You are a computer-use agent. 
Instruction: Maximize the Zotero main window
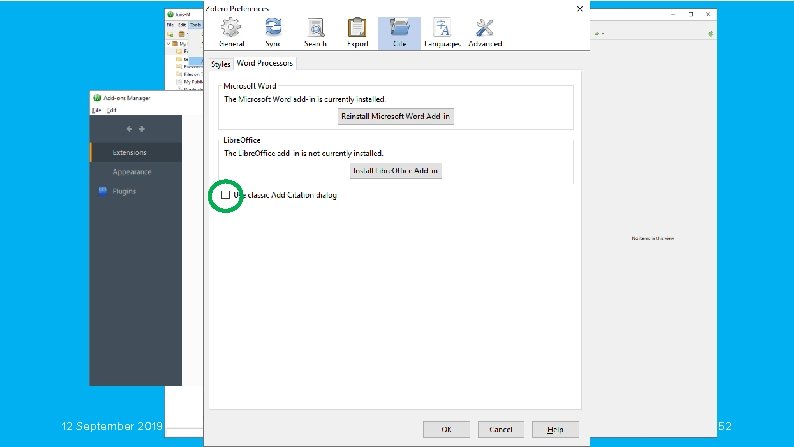tap(690, 14)
